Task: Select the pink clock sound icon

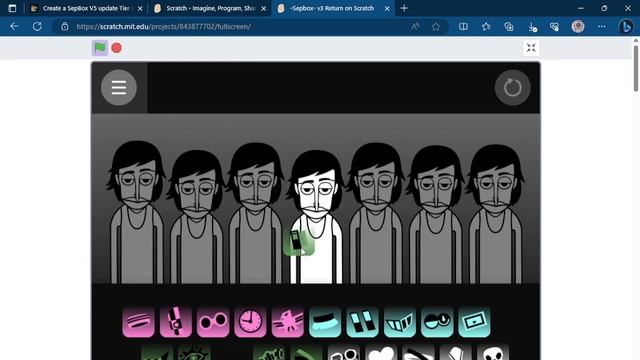Action: click(x=250, y=322)
